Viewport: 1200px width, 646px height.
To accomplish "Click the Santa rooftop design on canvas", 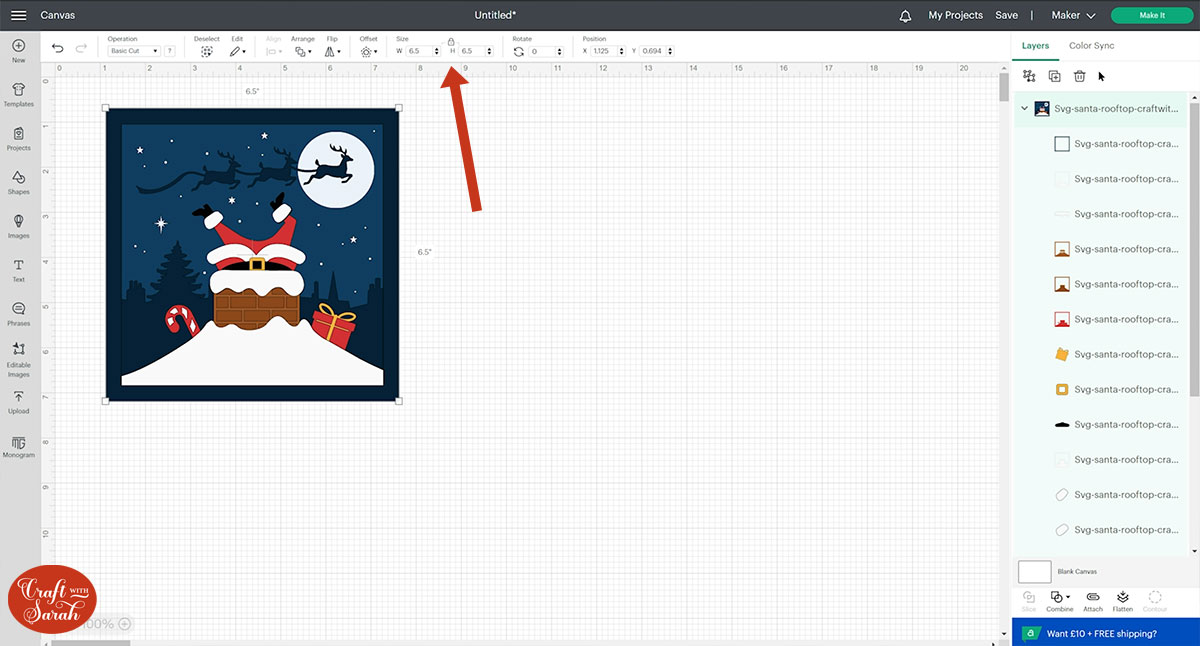I will point(252,255).
